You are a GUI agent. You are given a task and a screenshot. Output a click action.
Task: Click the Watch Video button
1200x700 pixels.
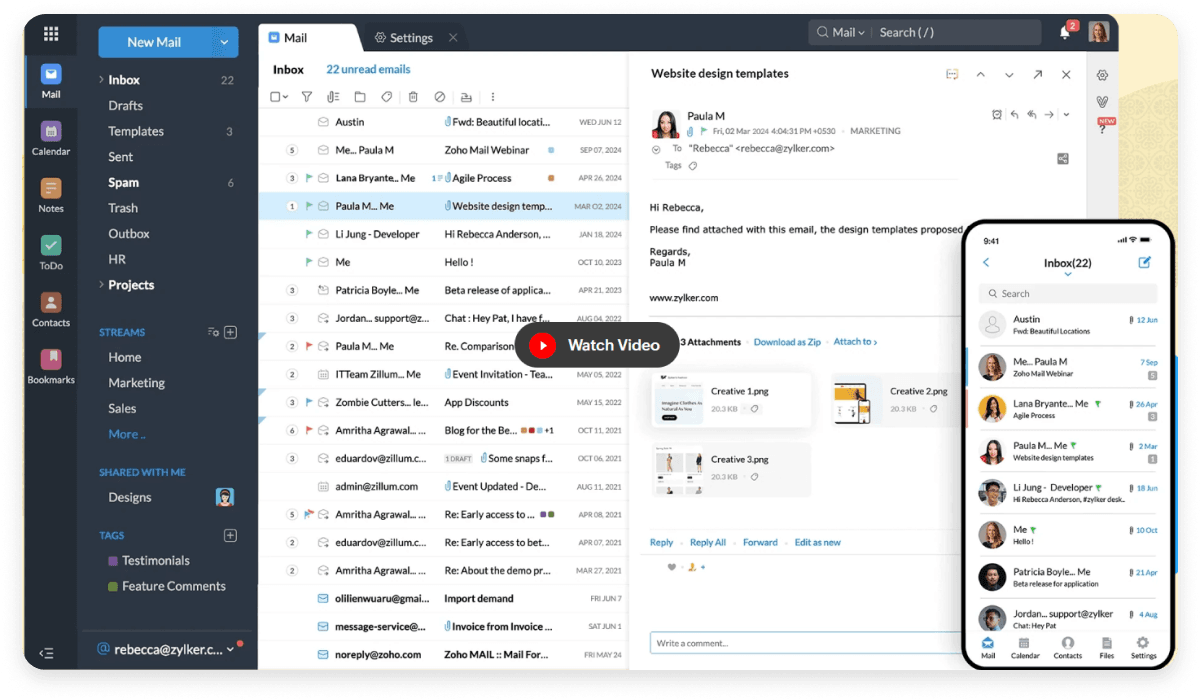tap(596, 344)
